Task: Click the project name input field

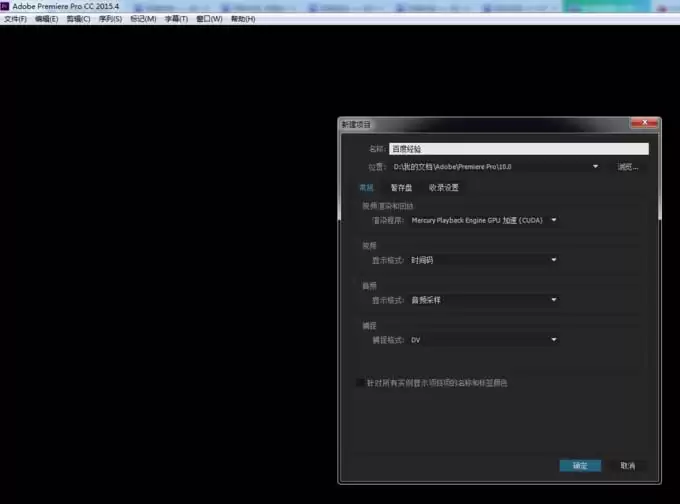Action: [x=518, y=148]
